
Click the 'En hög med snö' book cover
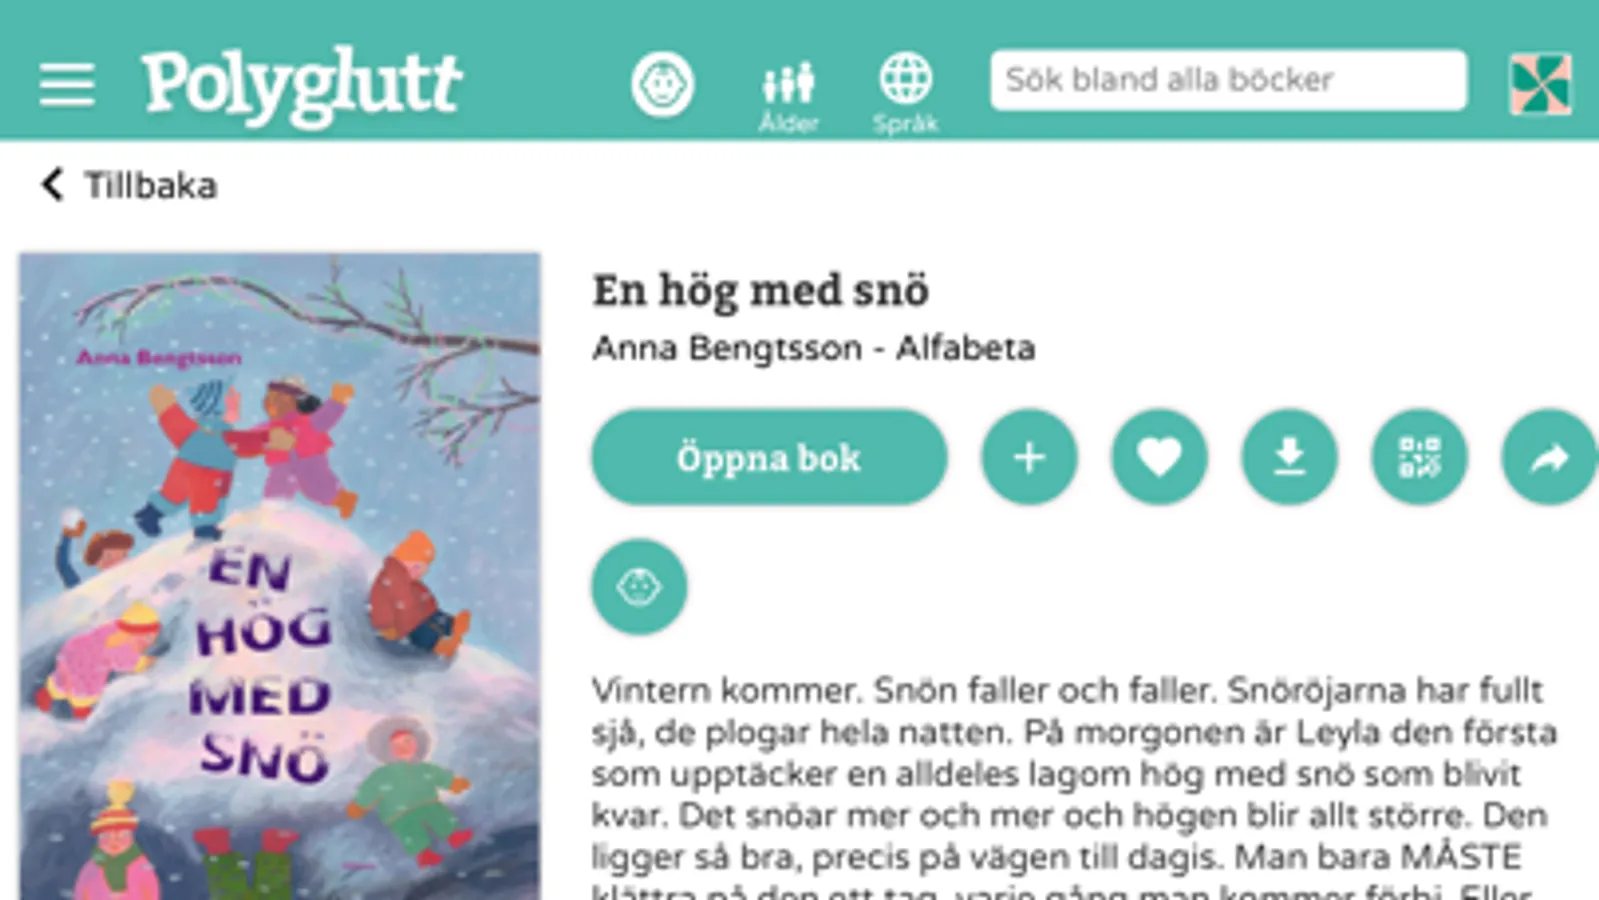click(x=280, y=576)
